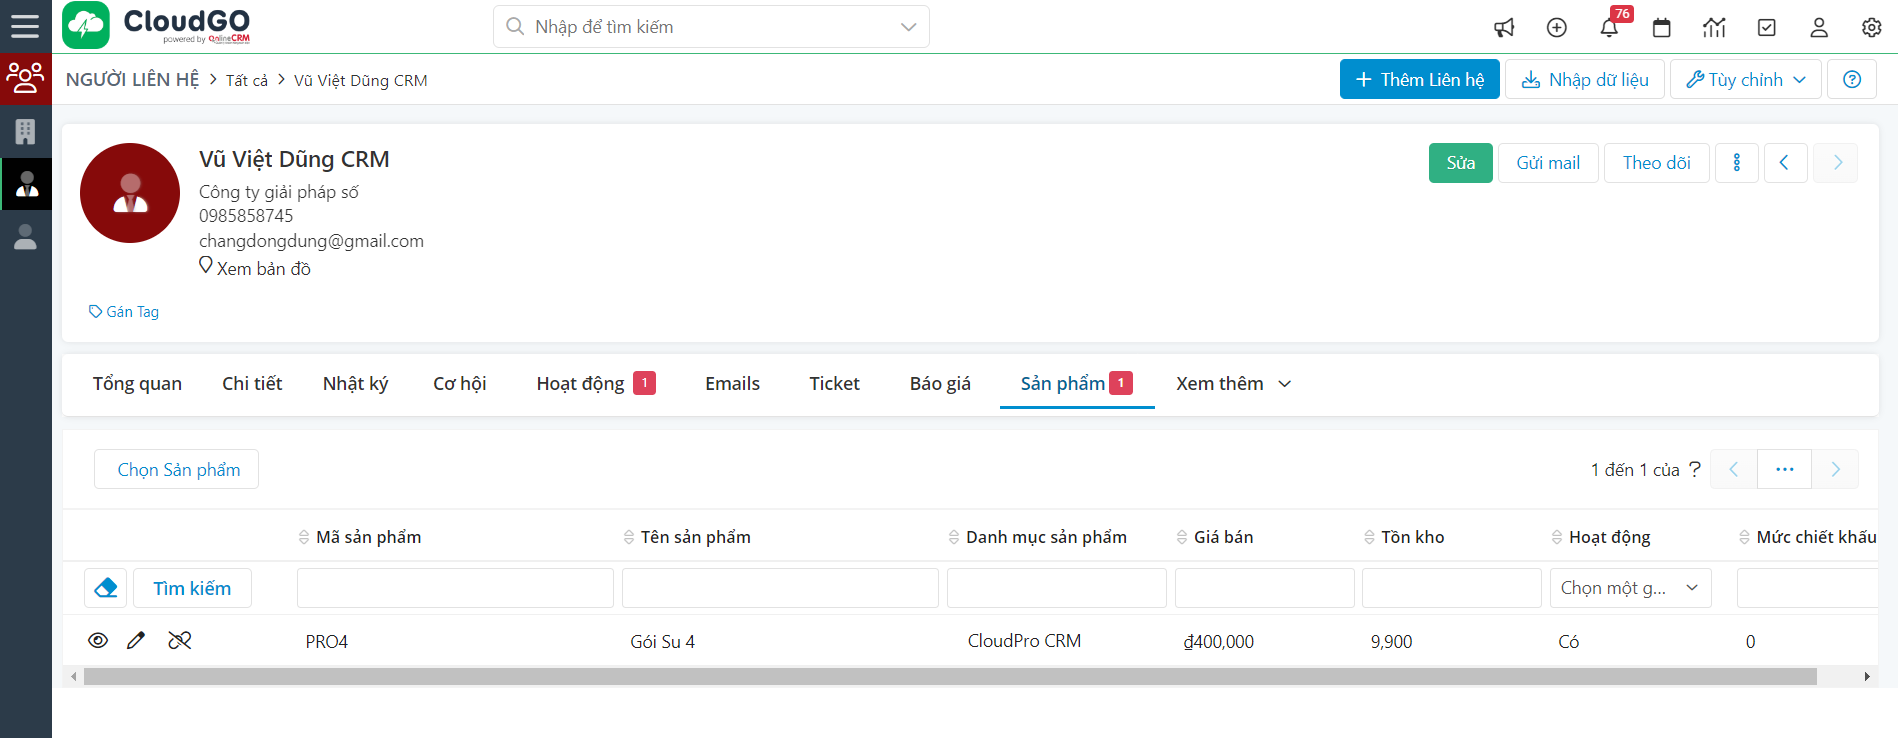
Task: Open the hamburger main menu
Action: coord(25,26)
